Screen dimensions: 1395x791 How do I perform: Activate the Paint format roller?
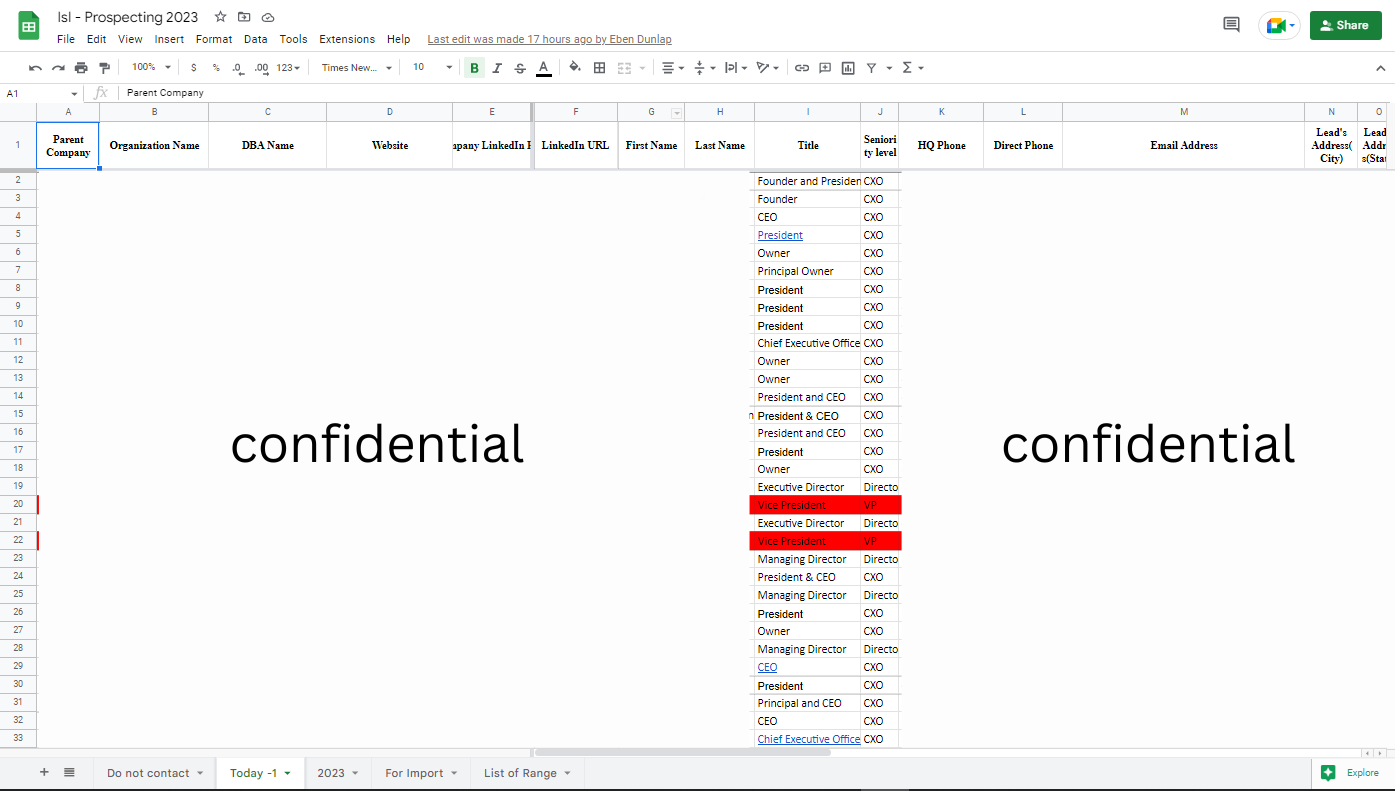click(104, 68)
